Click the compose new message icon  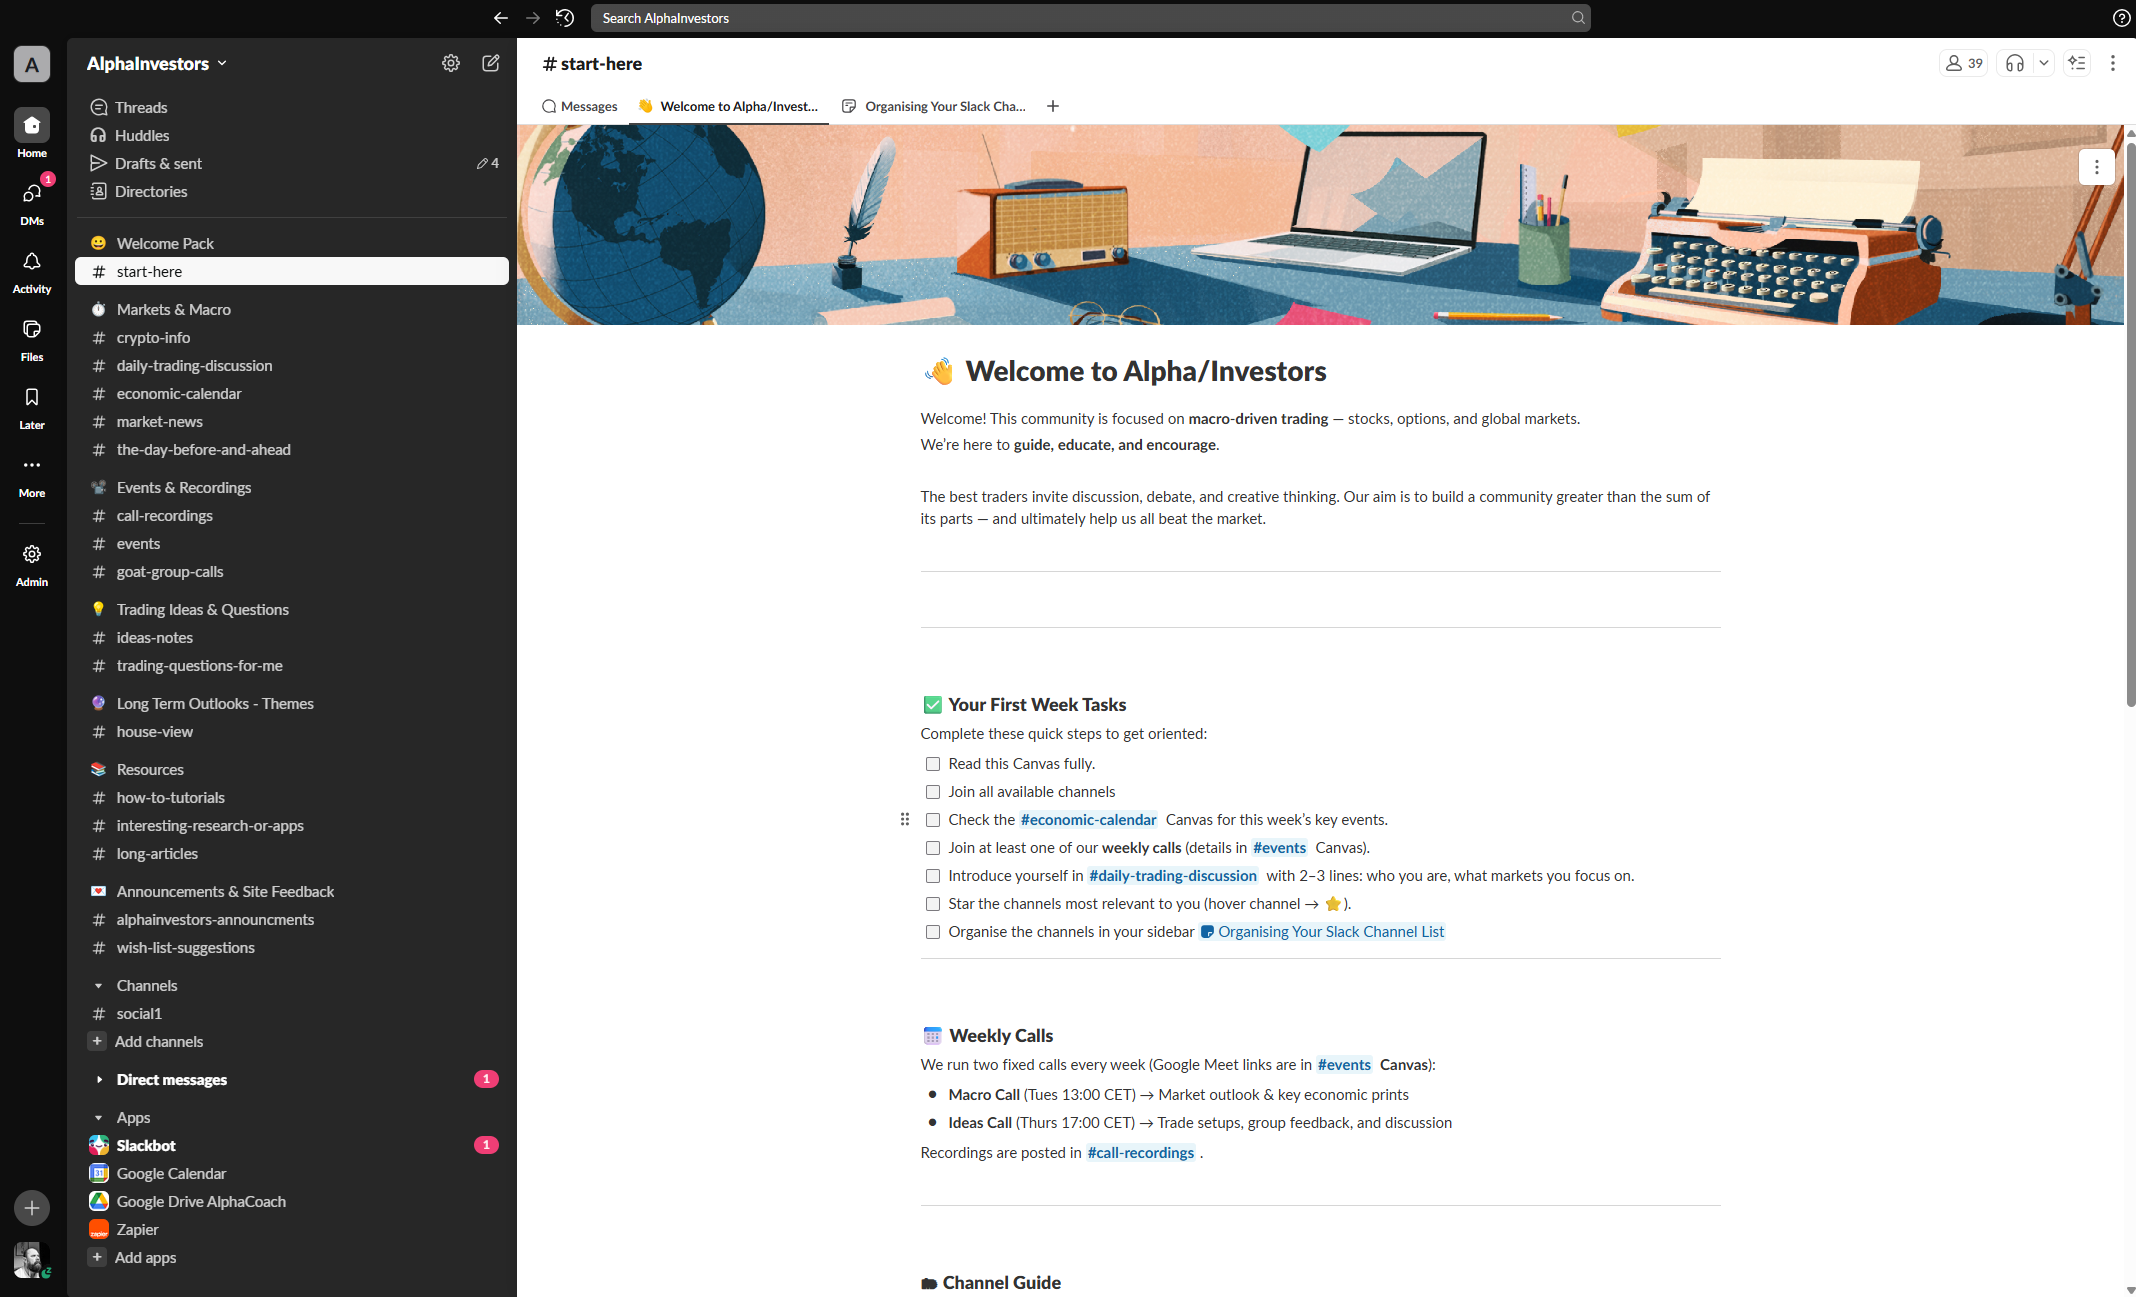(490, 63)
